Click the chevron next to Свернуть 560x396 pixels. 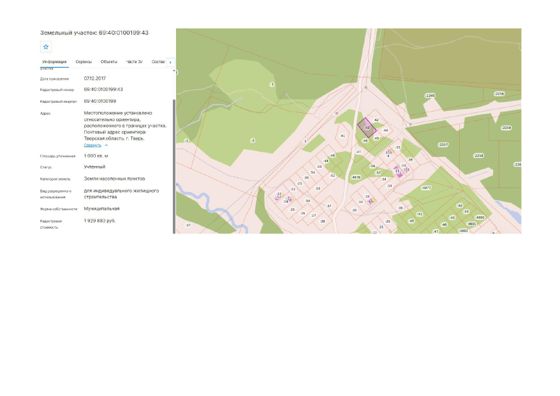click(106, 145)
